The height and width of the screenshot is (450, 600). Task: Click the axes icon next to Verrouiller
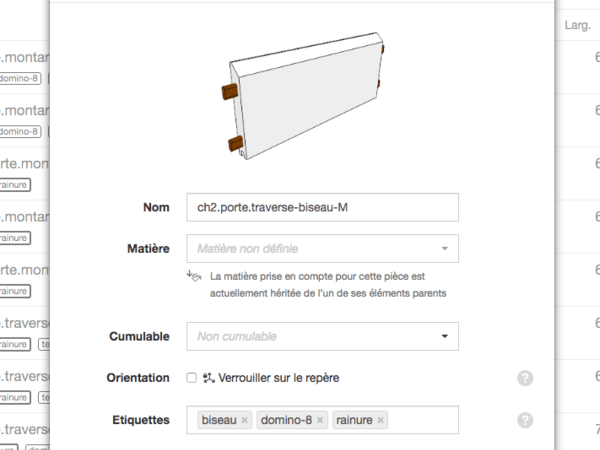coord(209,378)
